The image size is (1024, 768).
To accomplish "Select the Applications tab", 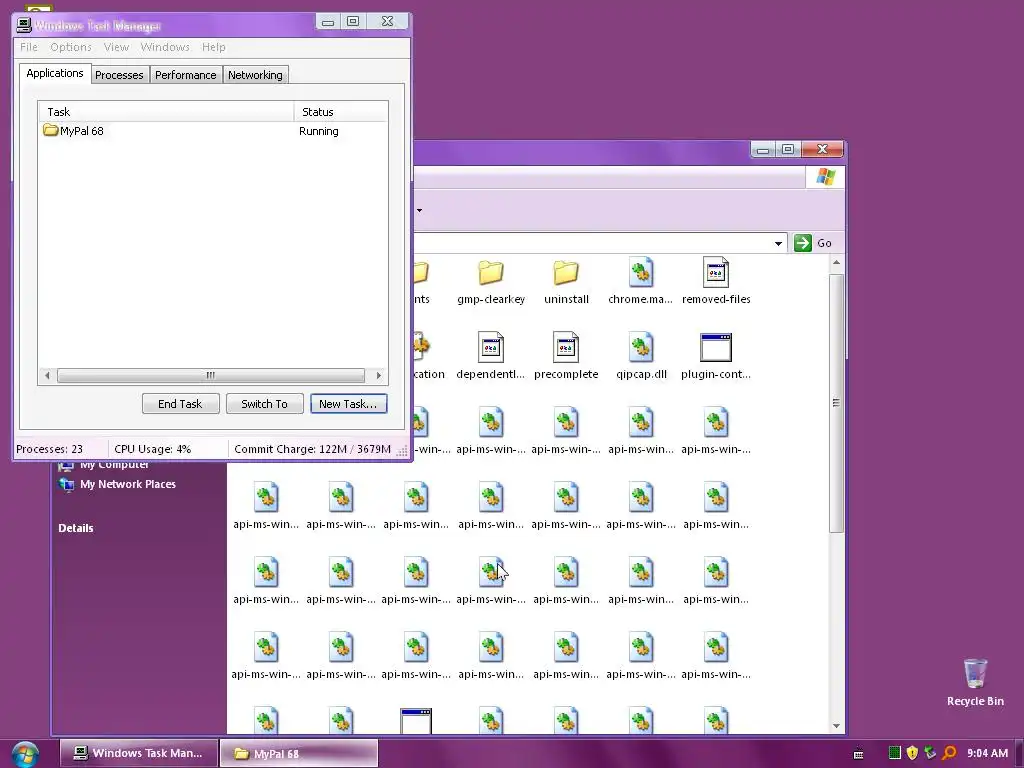I will (55, 73).
